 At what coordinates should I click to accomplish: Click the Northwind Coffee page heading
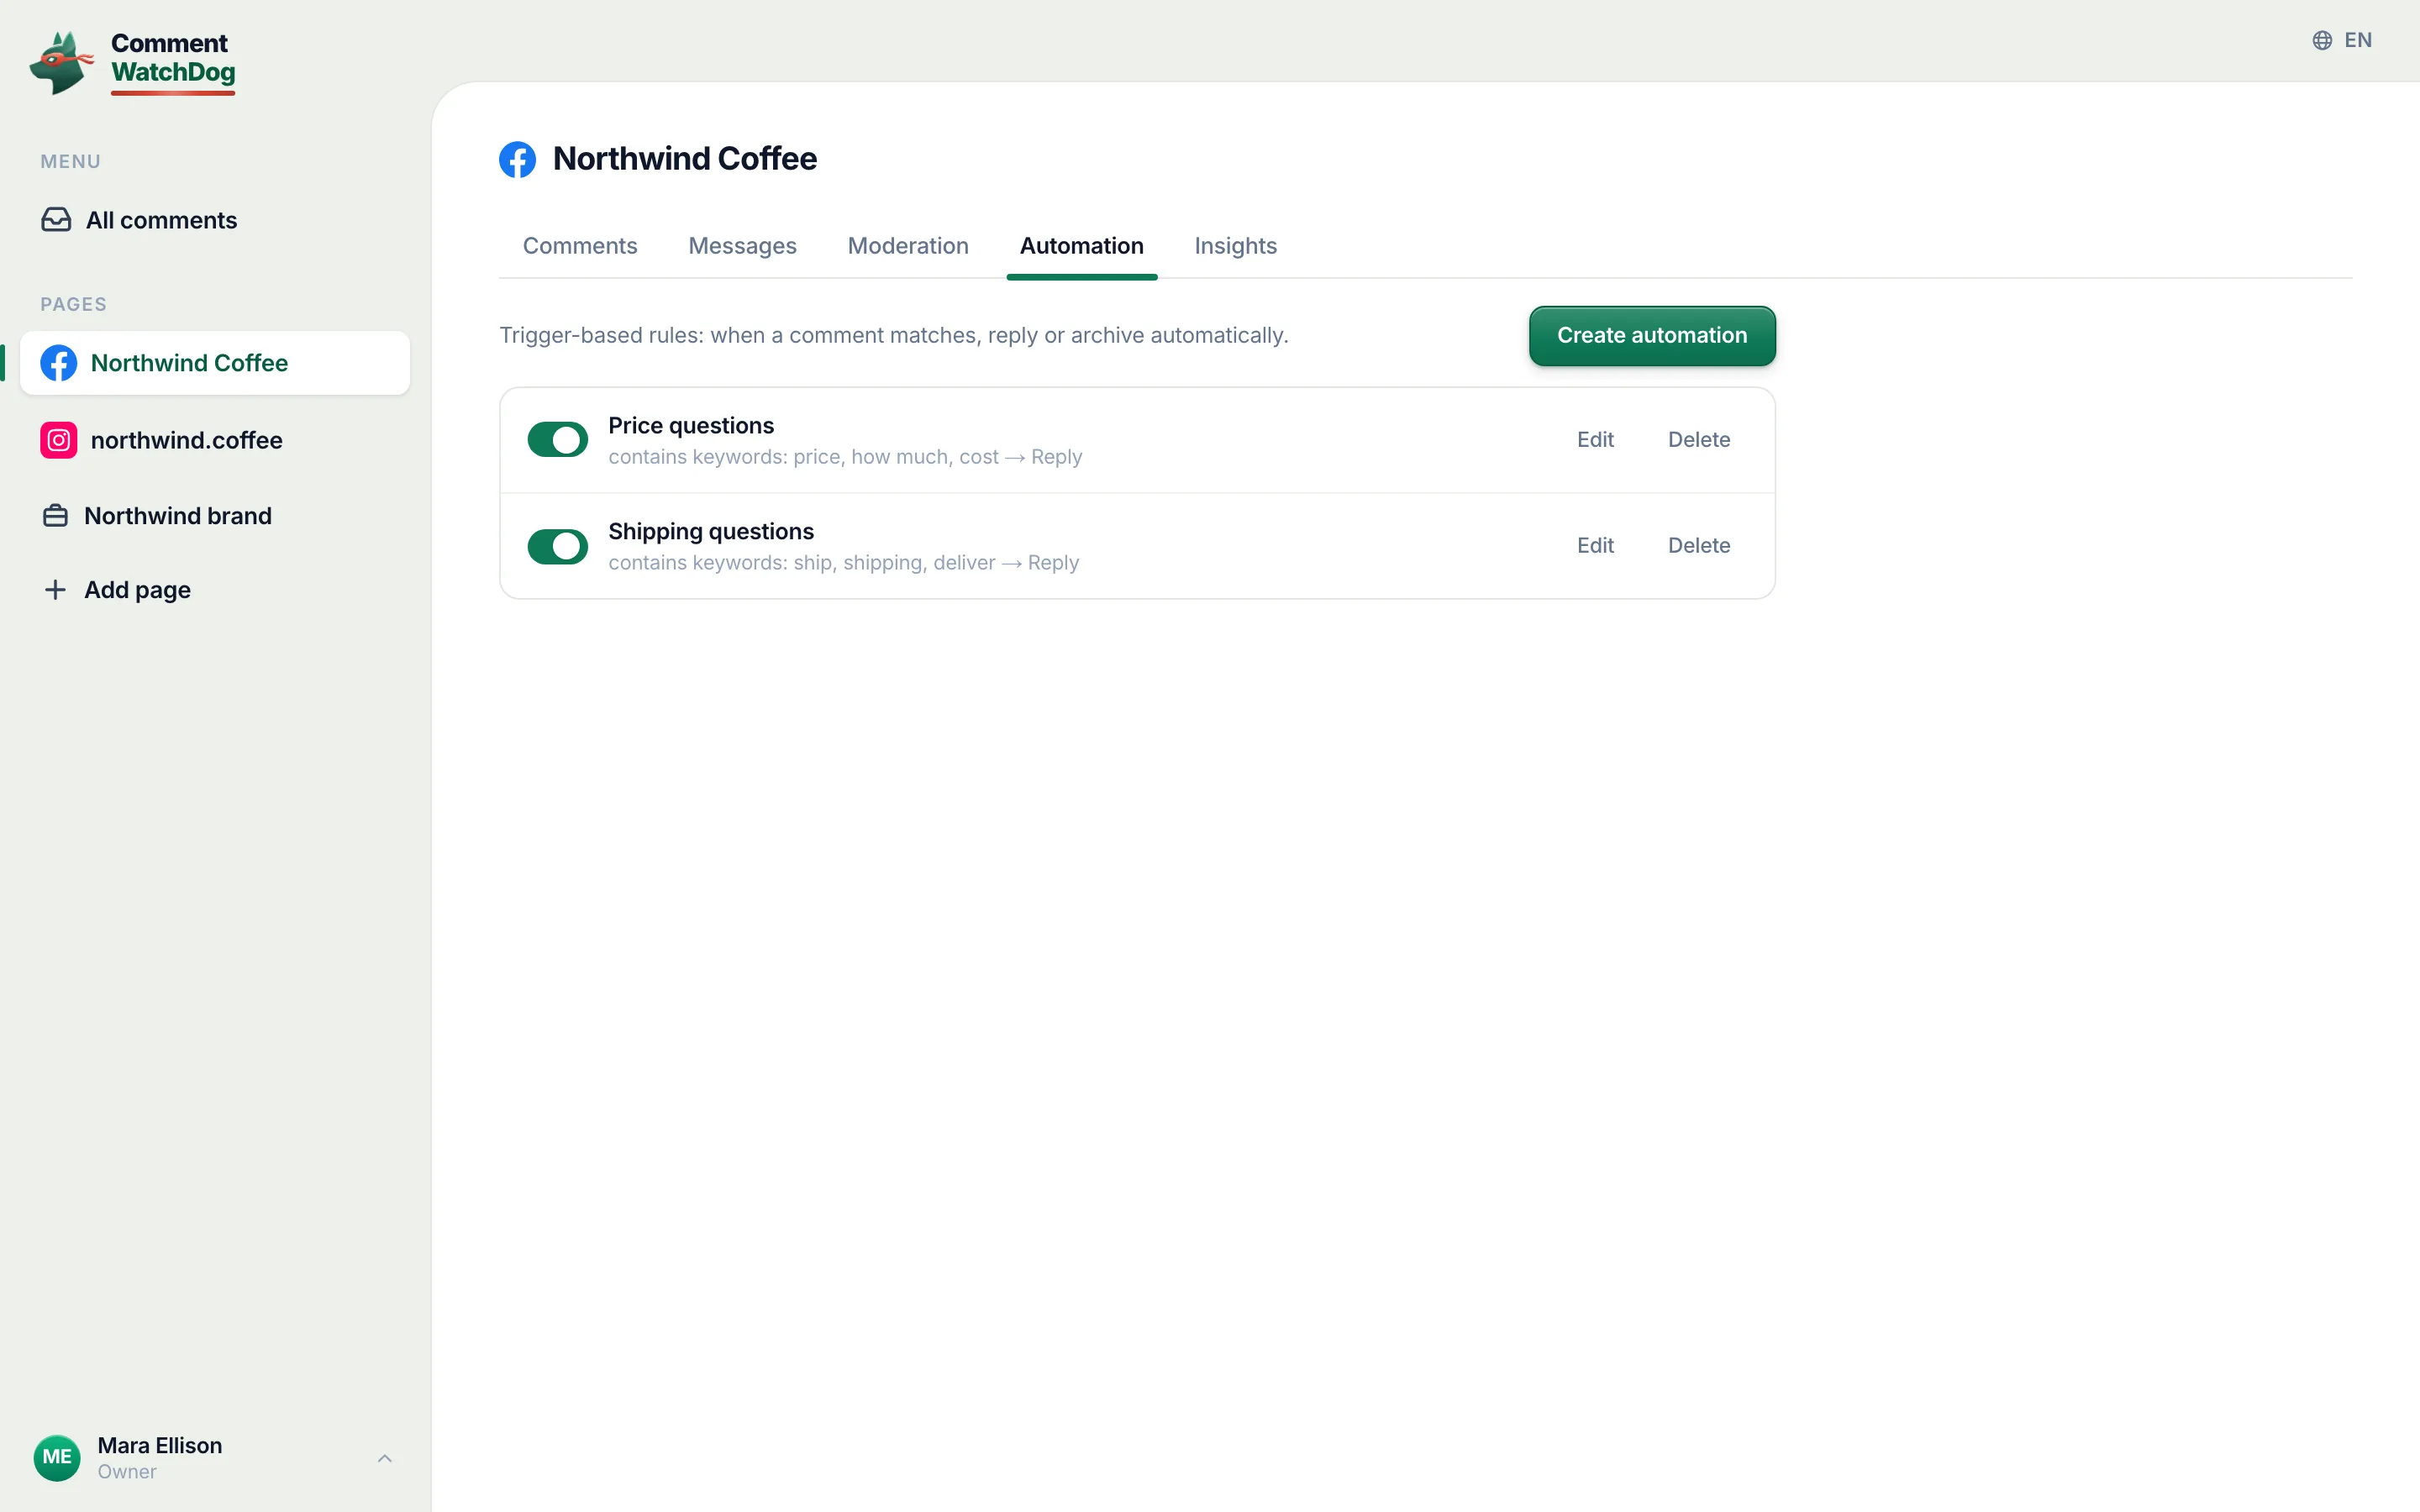[x=685, y=159]
